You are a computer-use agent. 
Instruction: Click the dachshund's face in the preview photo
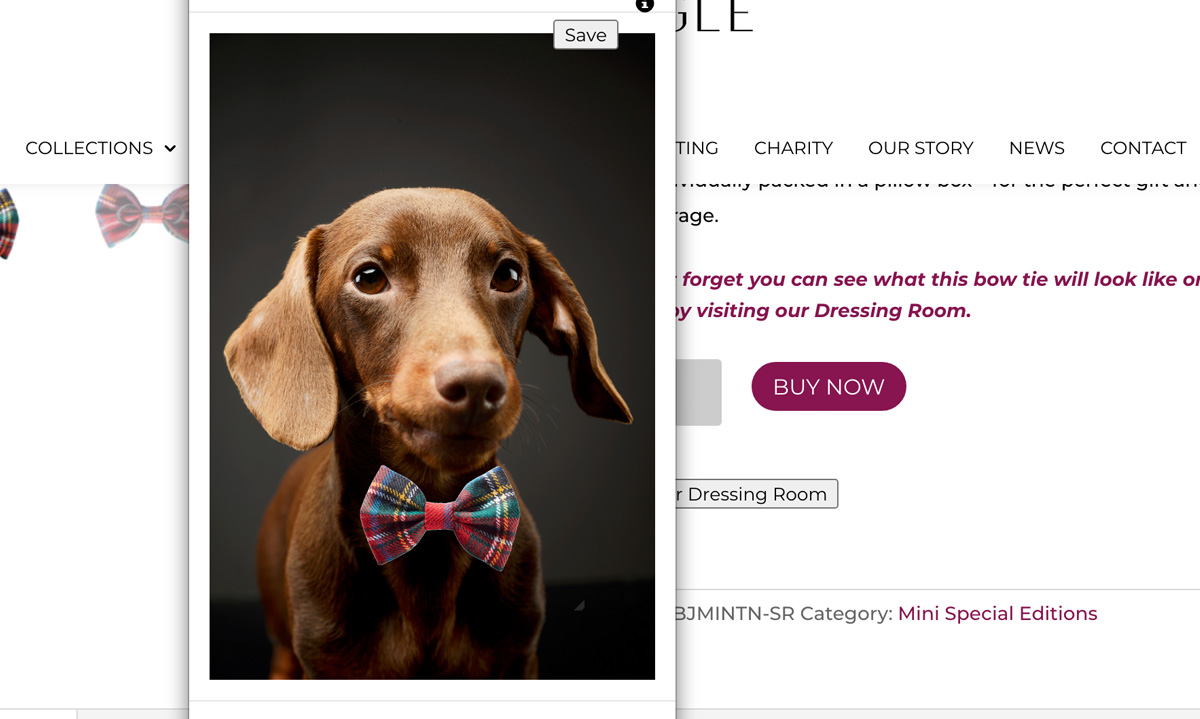(430, 300)
